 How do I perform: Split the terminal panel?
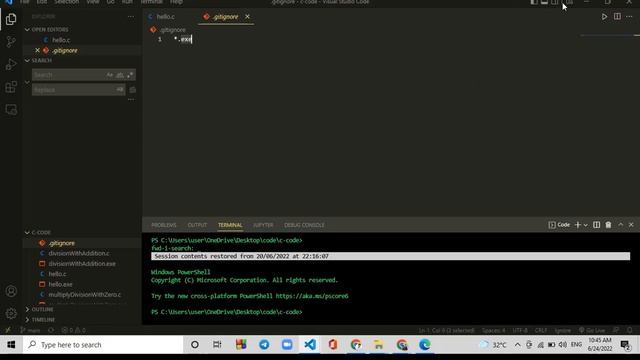596,225
